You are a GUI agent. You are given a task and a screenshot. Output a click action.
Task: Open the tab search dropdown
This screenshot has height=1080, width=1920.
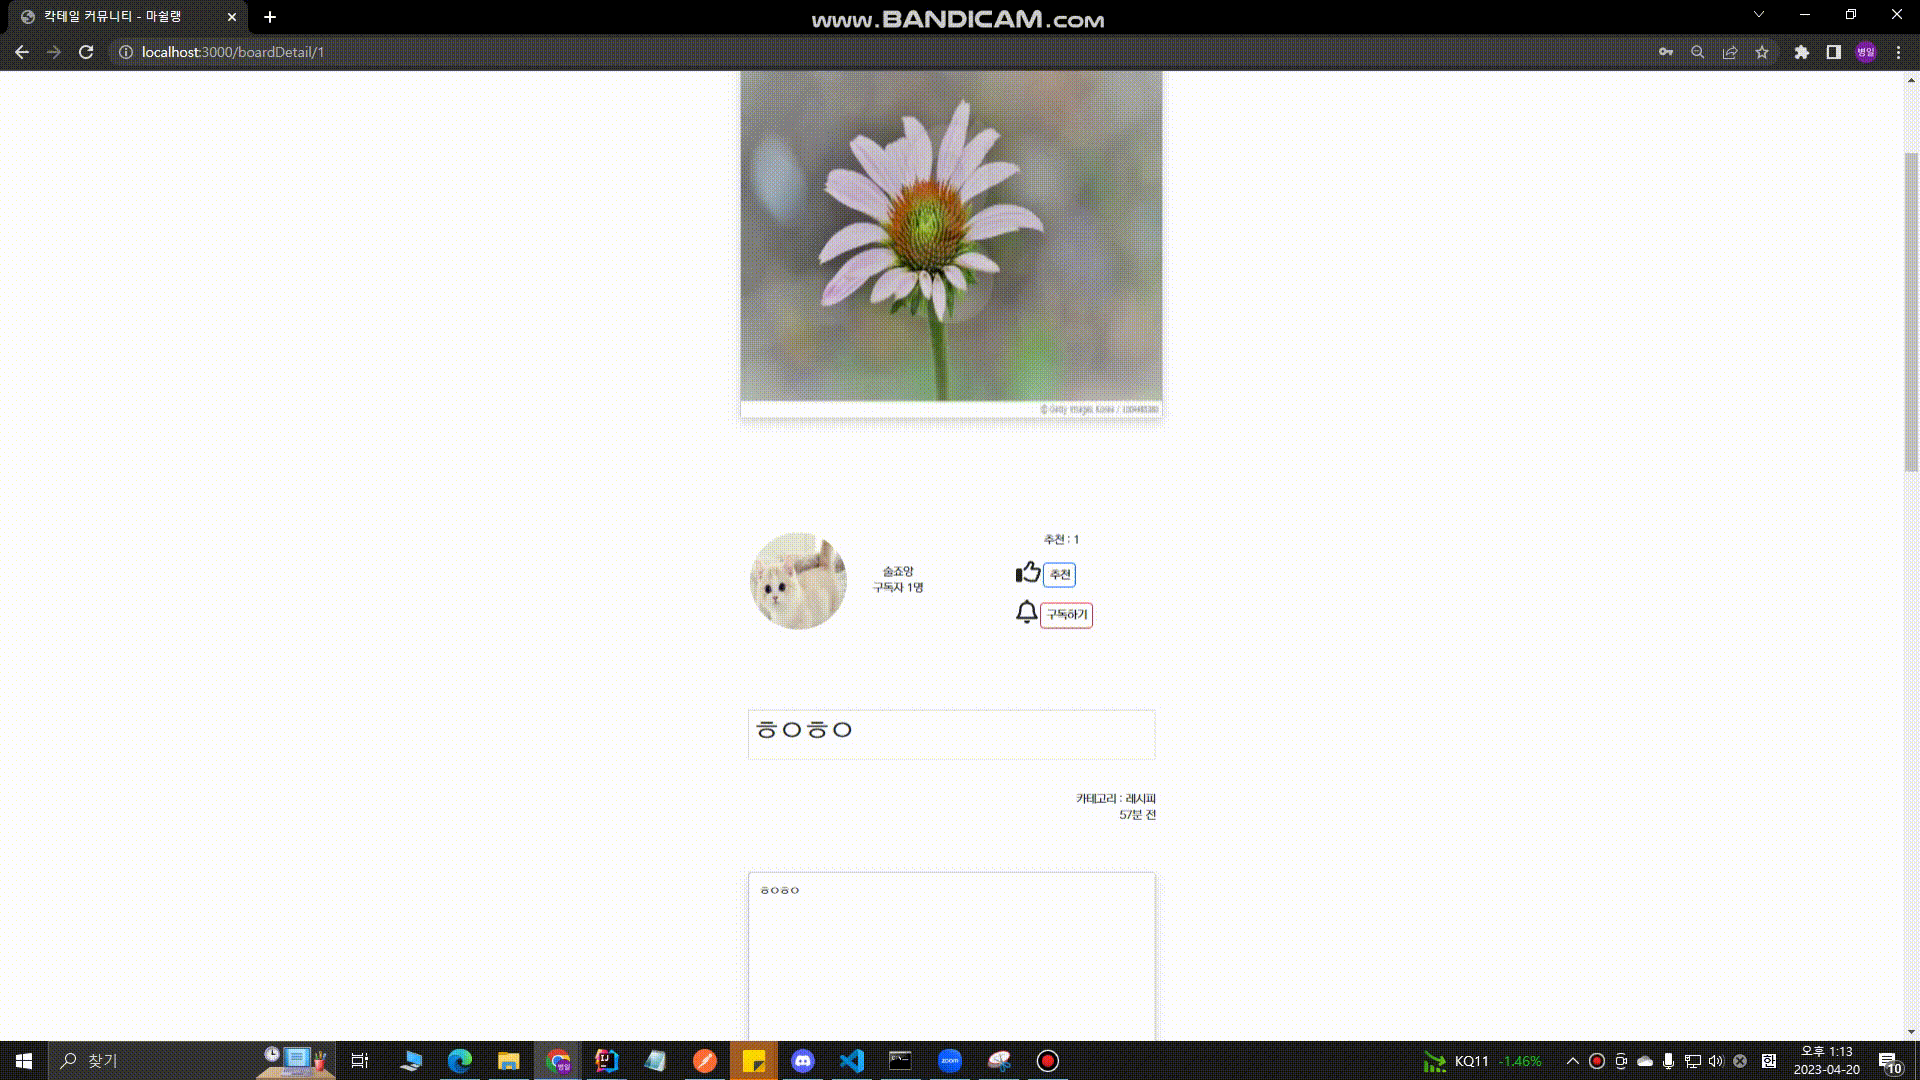point(1759,15)
